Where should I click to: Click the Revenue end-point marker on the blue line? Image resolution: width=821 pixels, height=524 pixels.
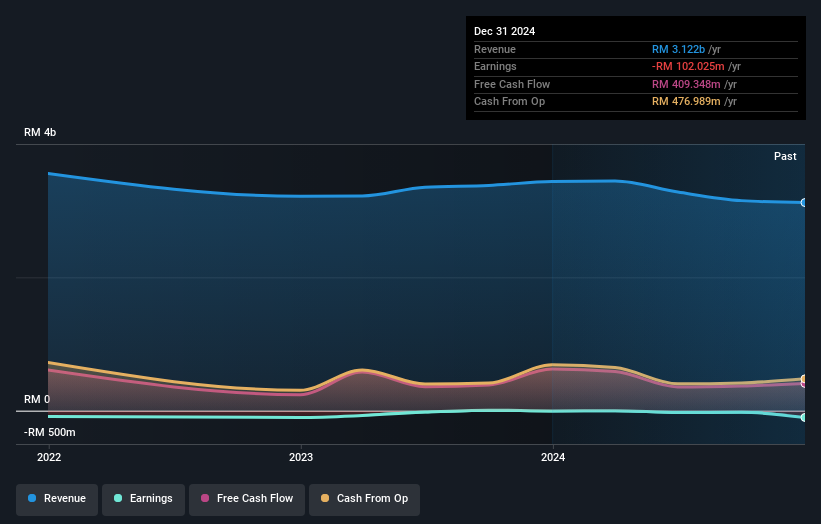click(804, 203)
